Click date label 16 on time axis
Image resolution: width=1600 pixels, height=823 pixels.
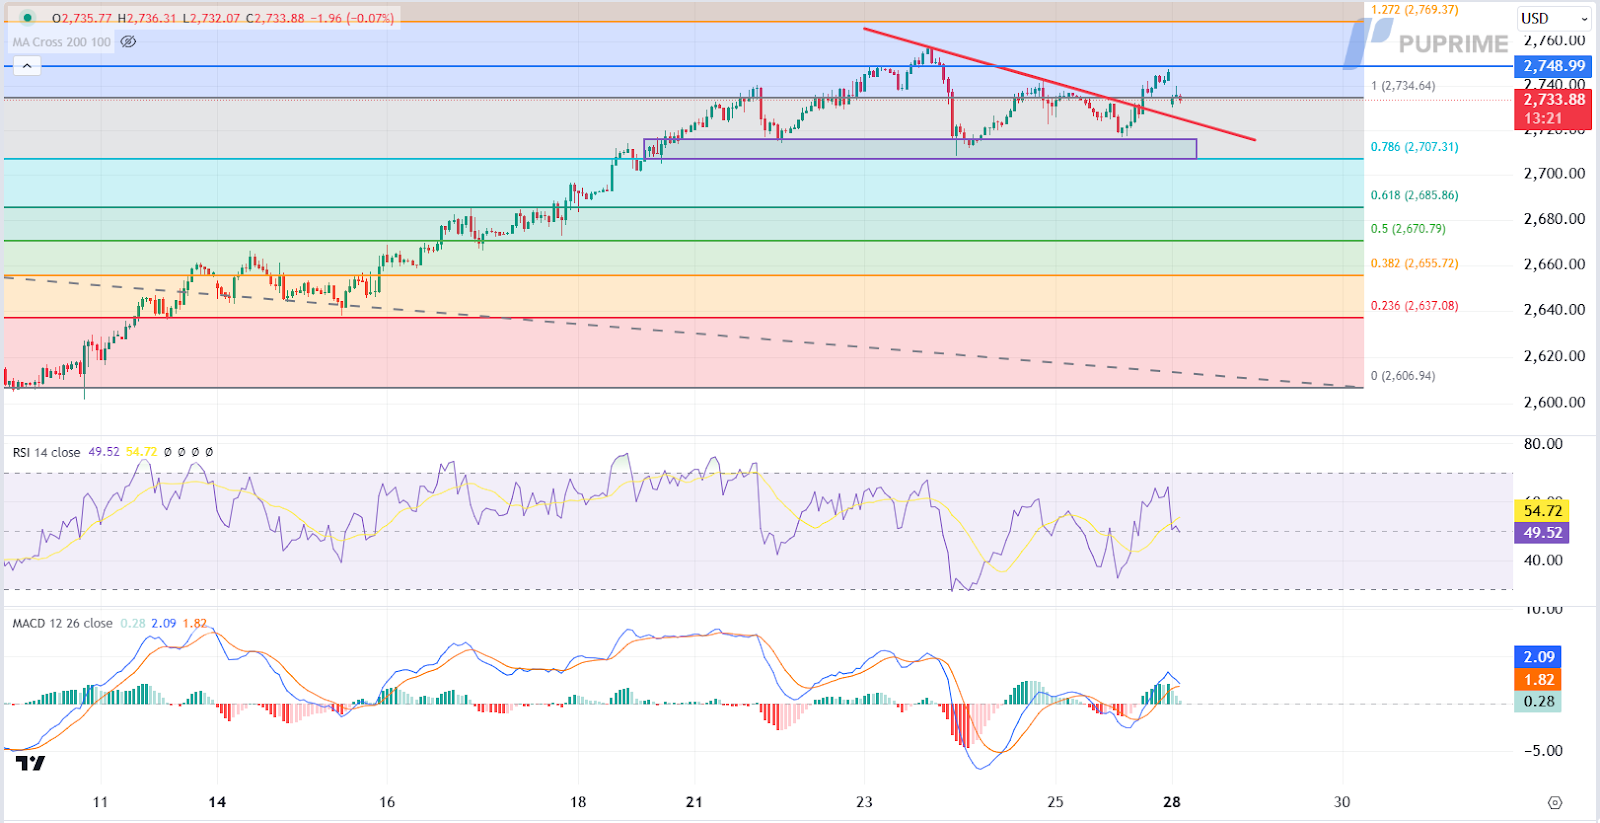387,802
